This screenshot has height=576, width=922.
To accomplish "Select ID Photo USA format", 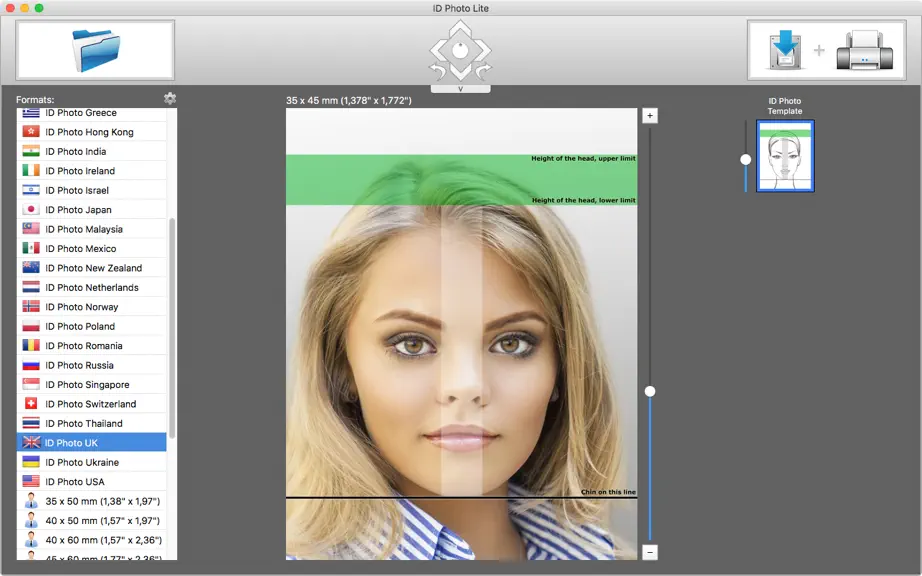I will coord(92,481).
